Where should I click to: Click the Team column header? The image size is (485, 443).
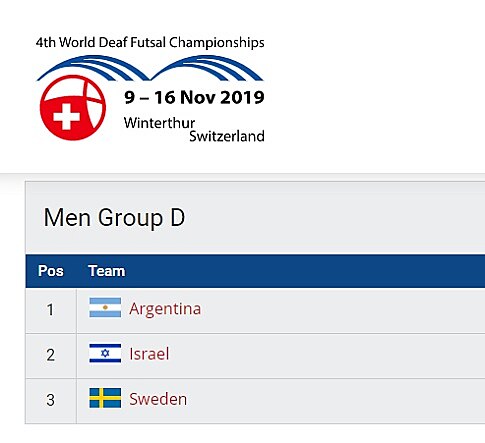pos(107,271)
